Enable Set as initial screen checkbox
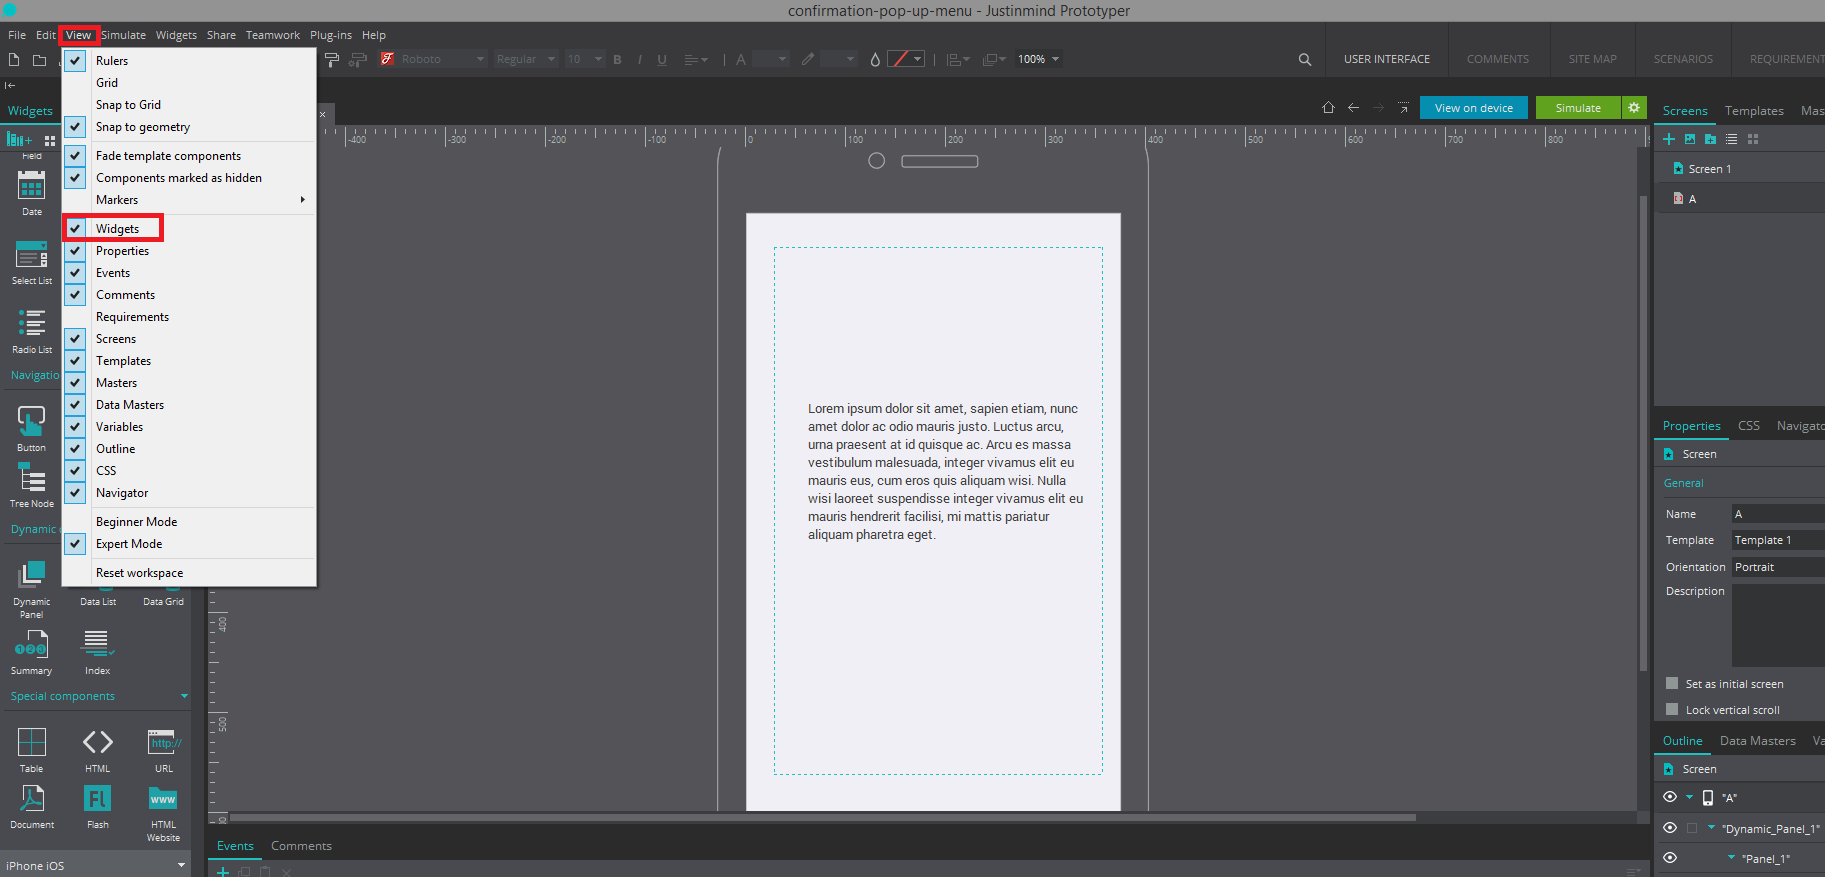The width and height of the screenshot is (1825, 877). 1672,684
